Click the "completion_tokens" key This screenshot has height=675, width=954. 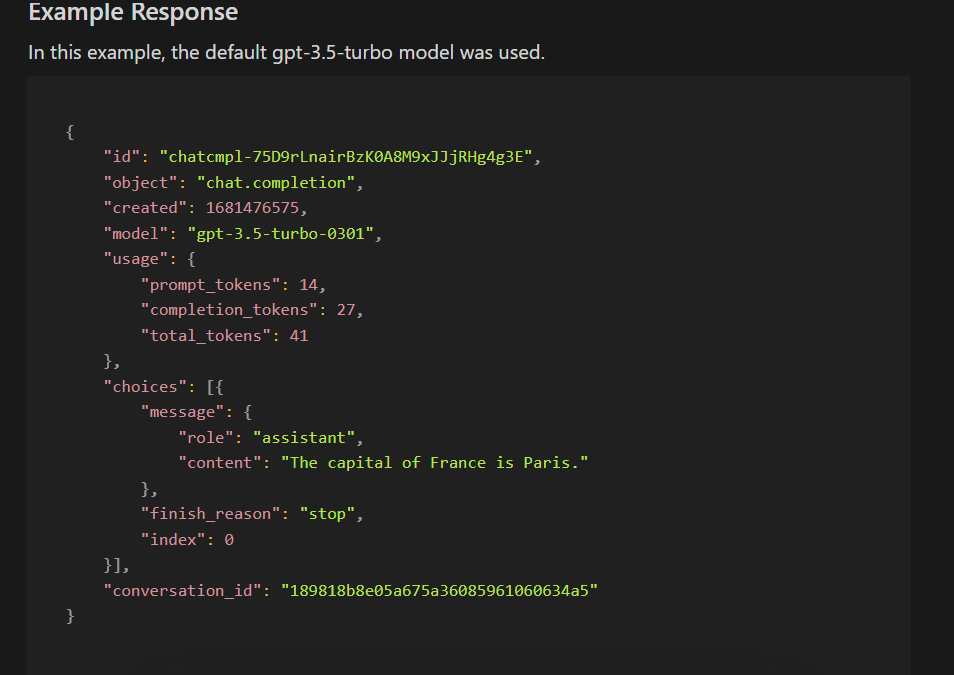(229, 310)
